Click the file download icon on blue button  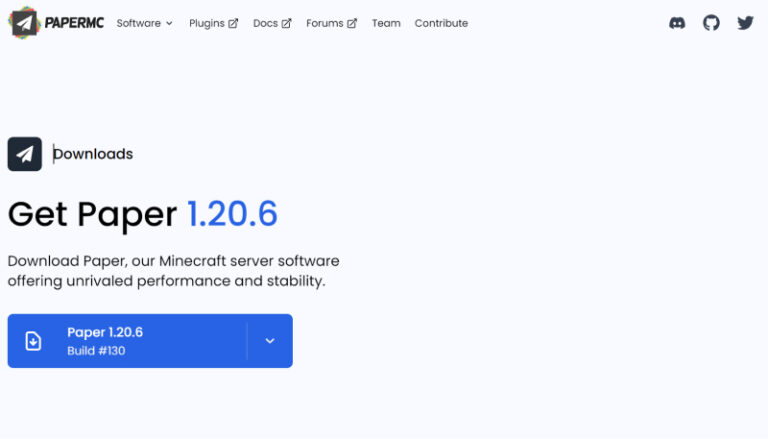click(x=33, y=341)
